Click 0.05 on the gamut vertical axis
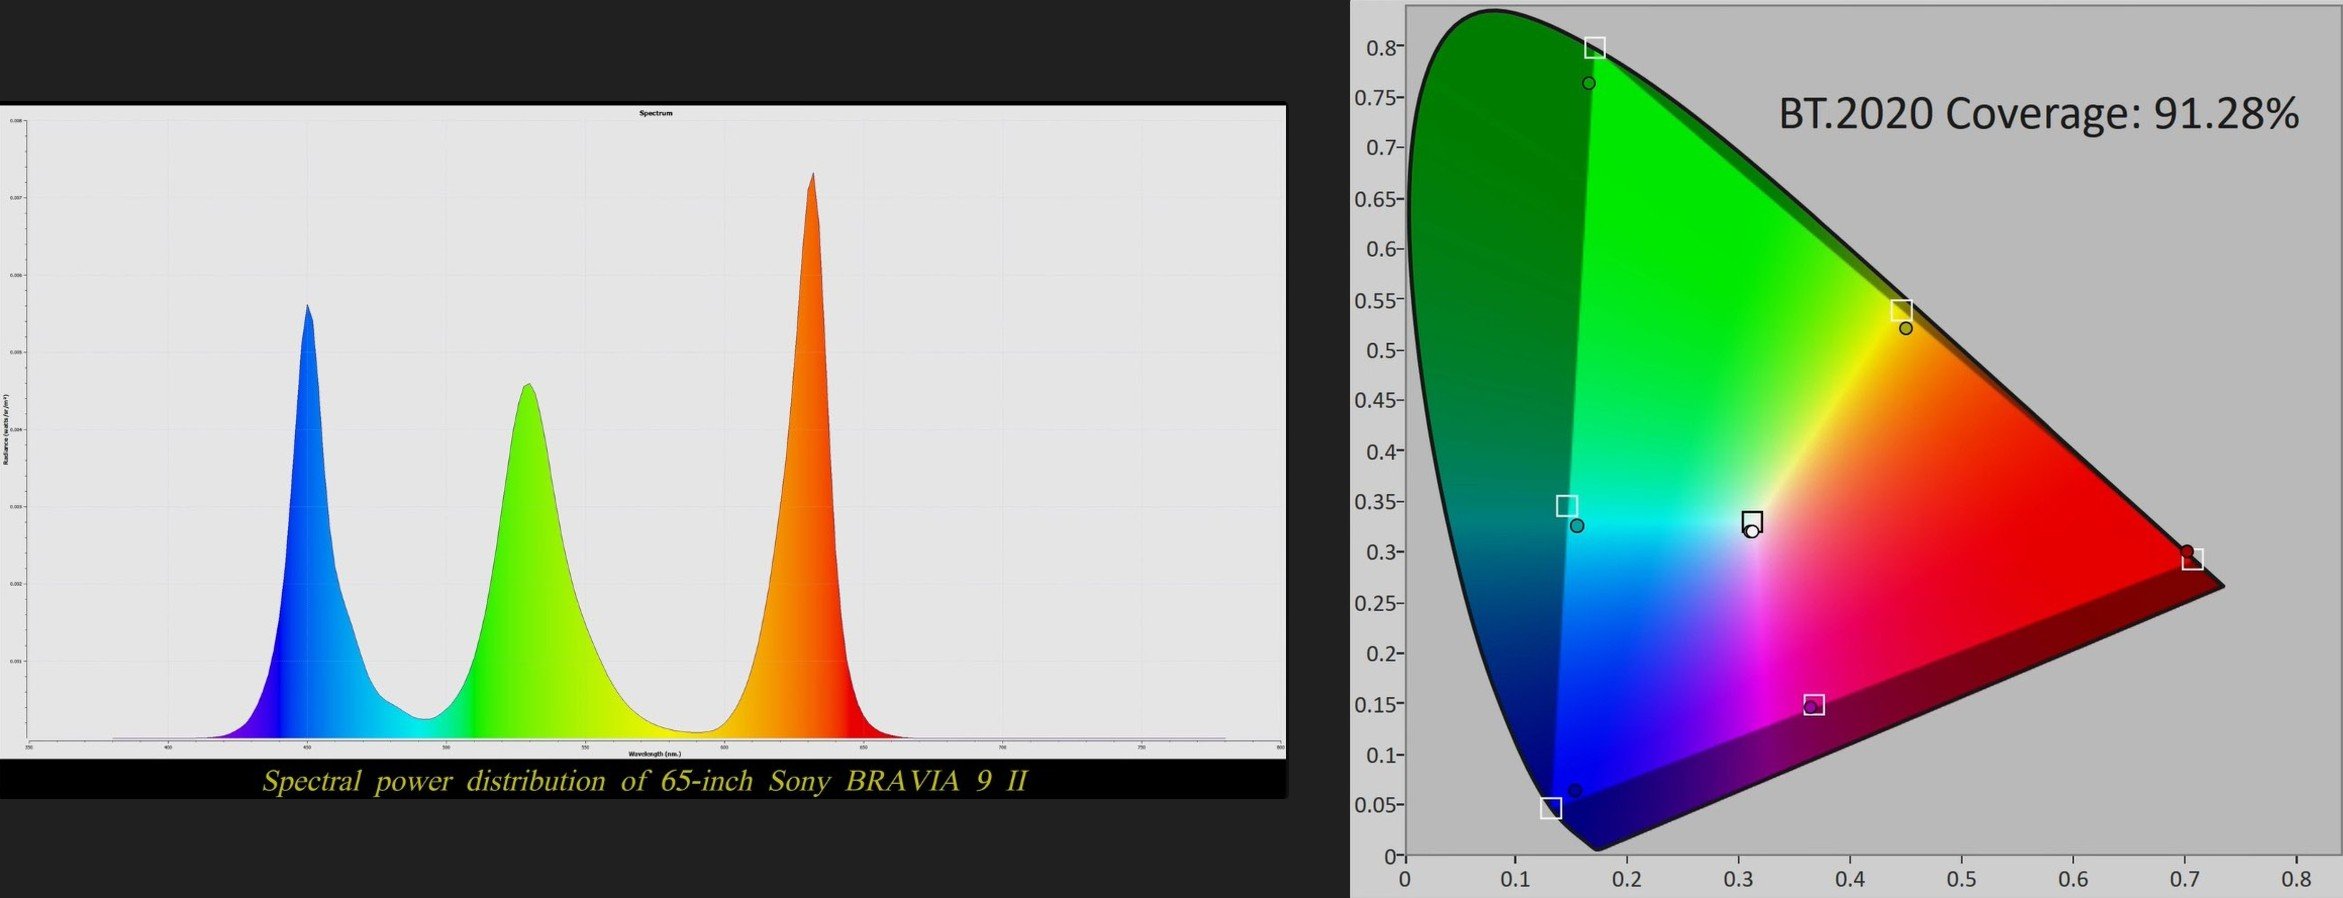The image size is (2343, 898). 1376,806
